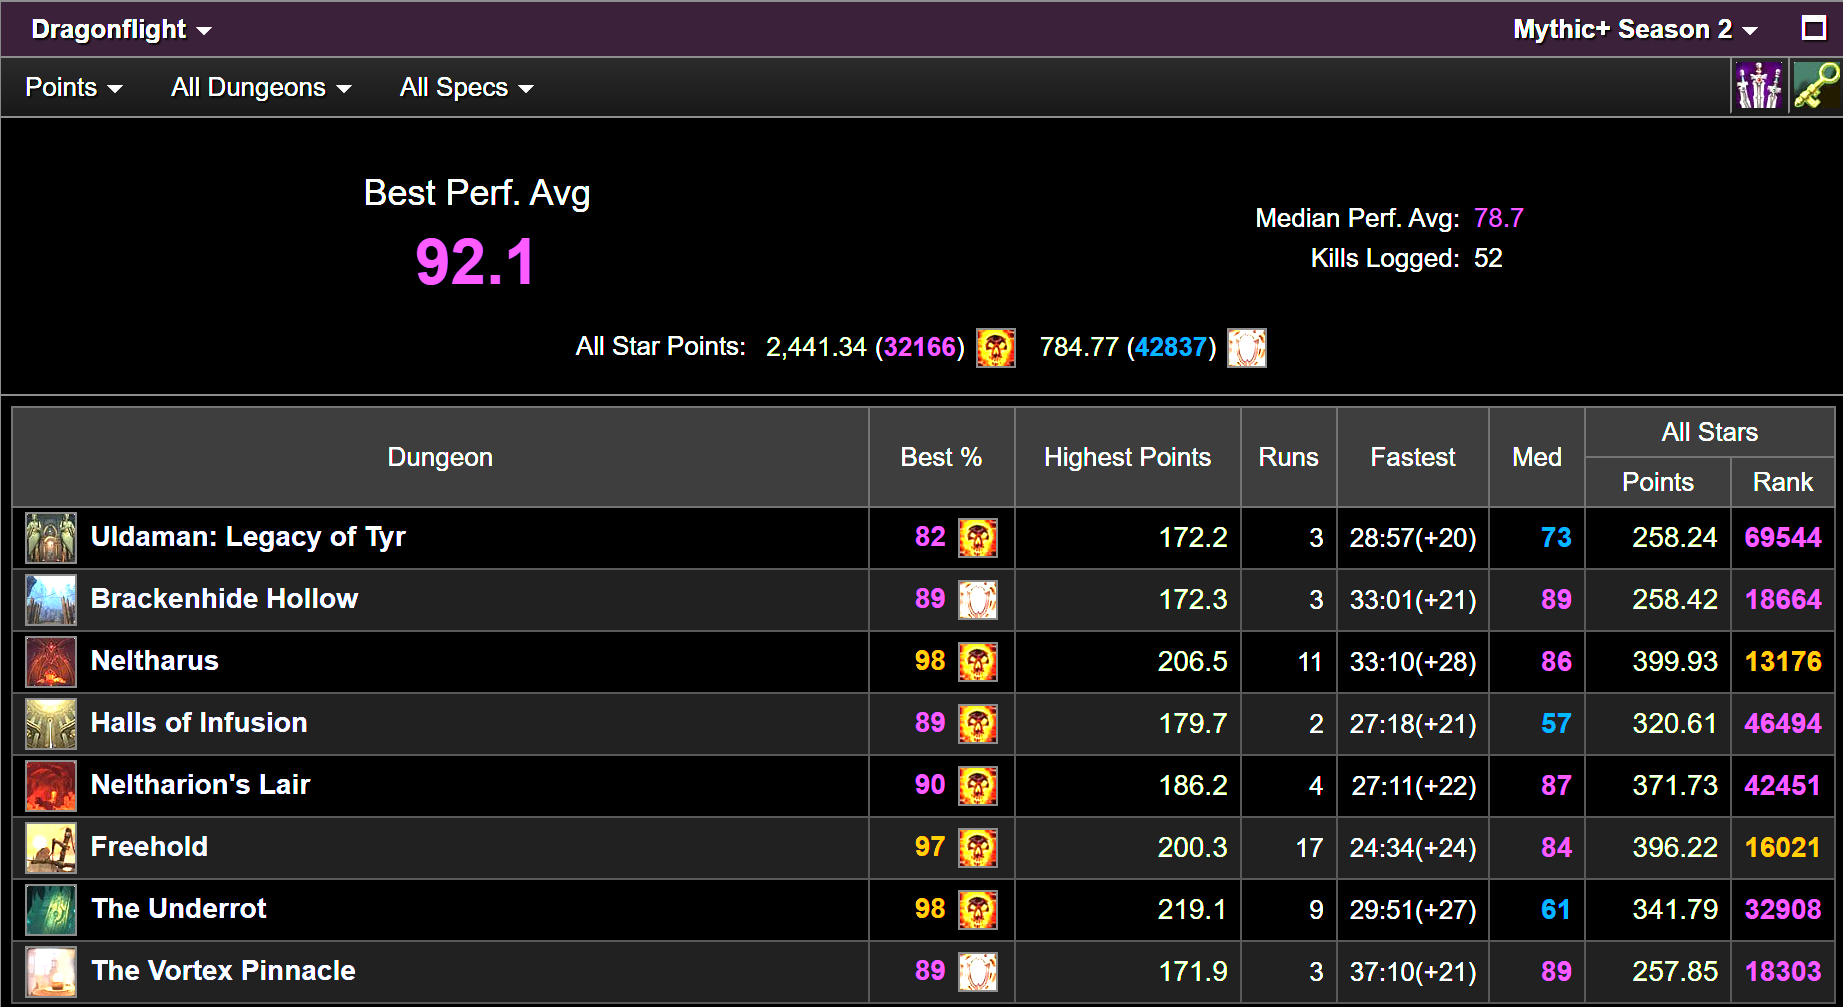The width and height of the screenshot is (1843, 1007).
Task: Click the Fastest column header
Action: (x=1412, y=457)
